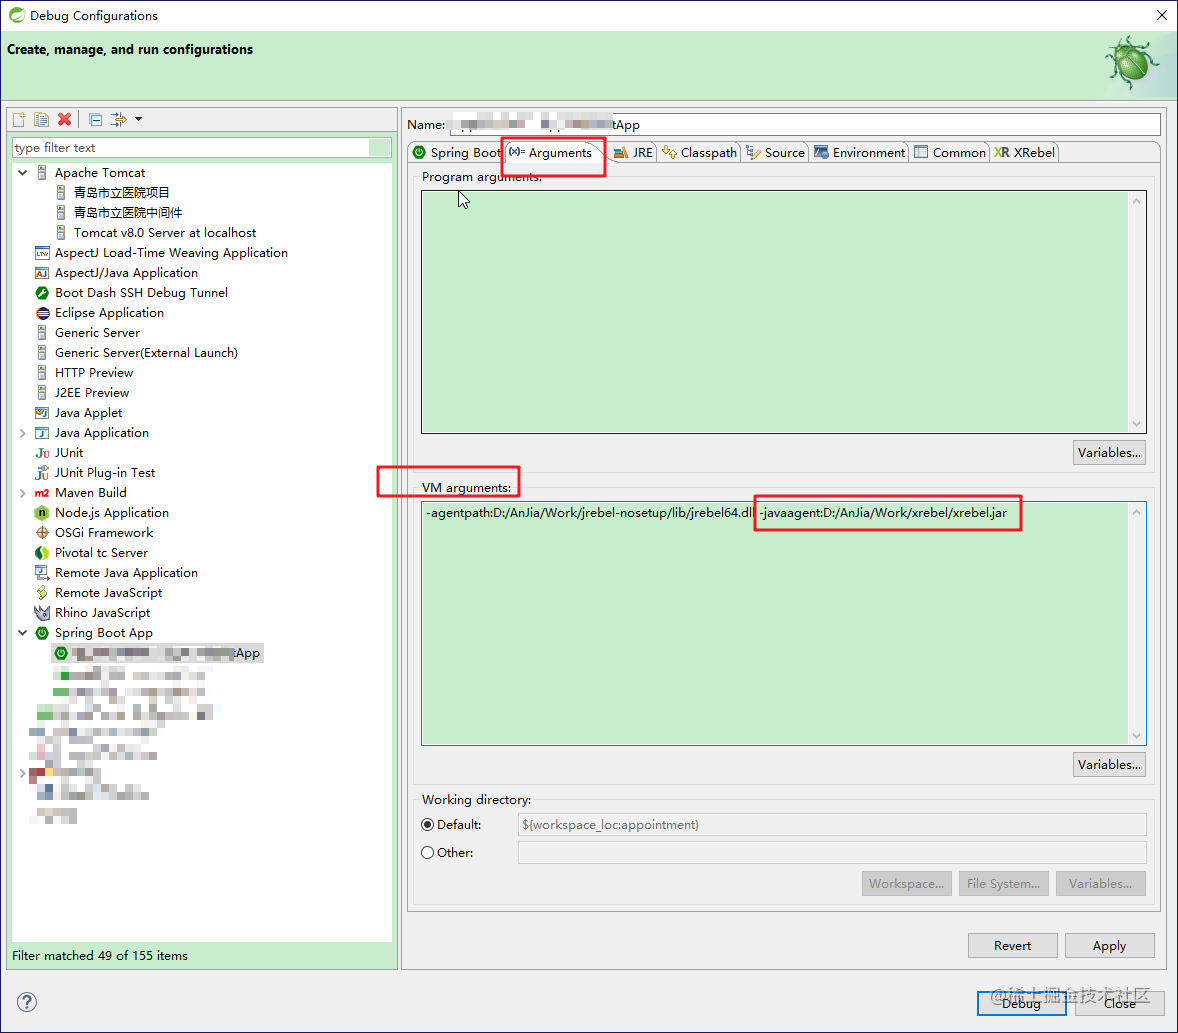Select the J2EE Preview entry
This screenshot has height=1033, width=1178.
pyautogui.click(x=92, y=393)
